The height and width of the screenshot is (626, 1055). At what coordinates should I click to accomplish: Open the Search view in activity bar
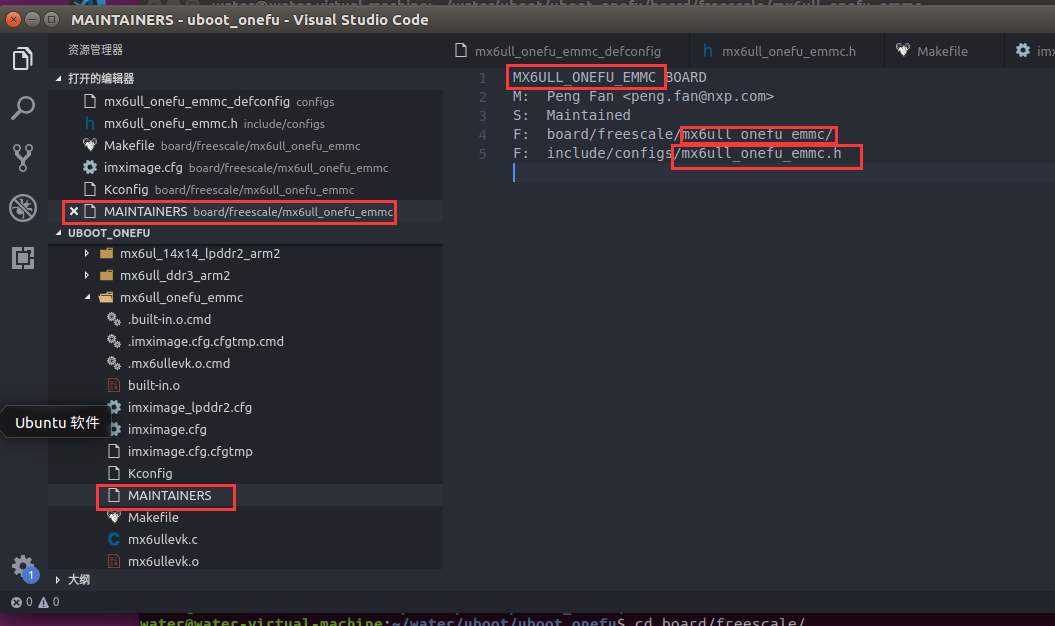(23, 108)
